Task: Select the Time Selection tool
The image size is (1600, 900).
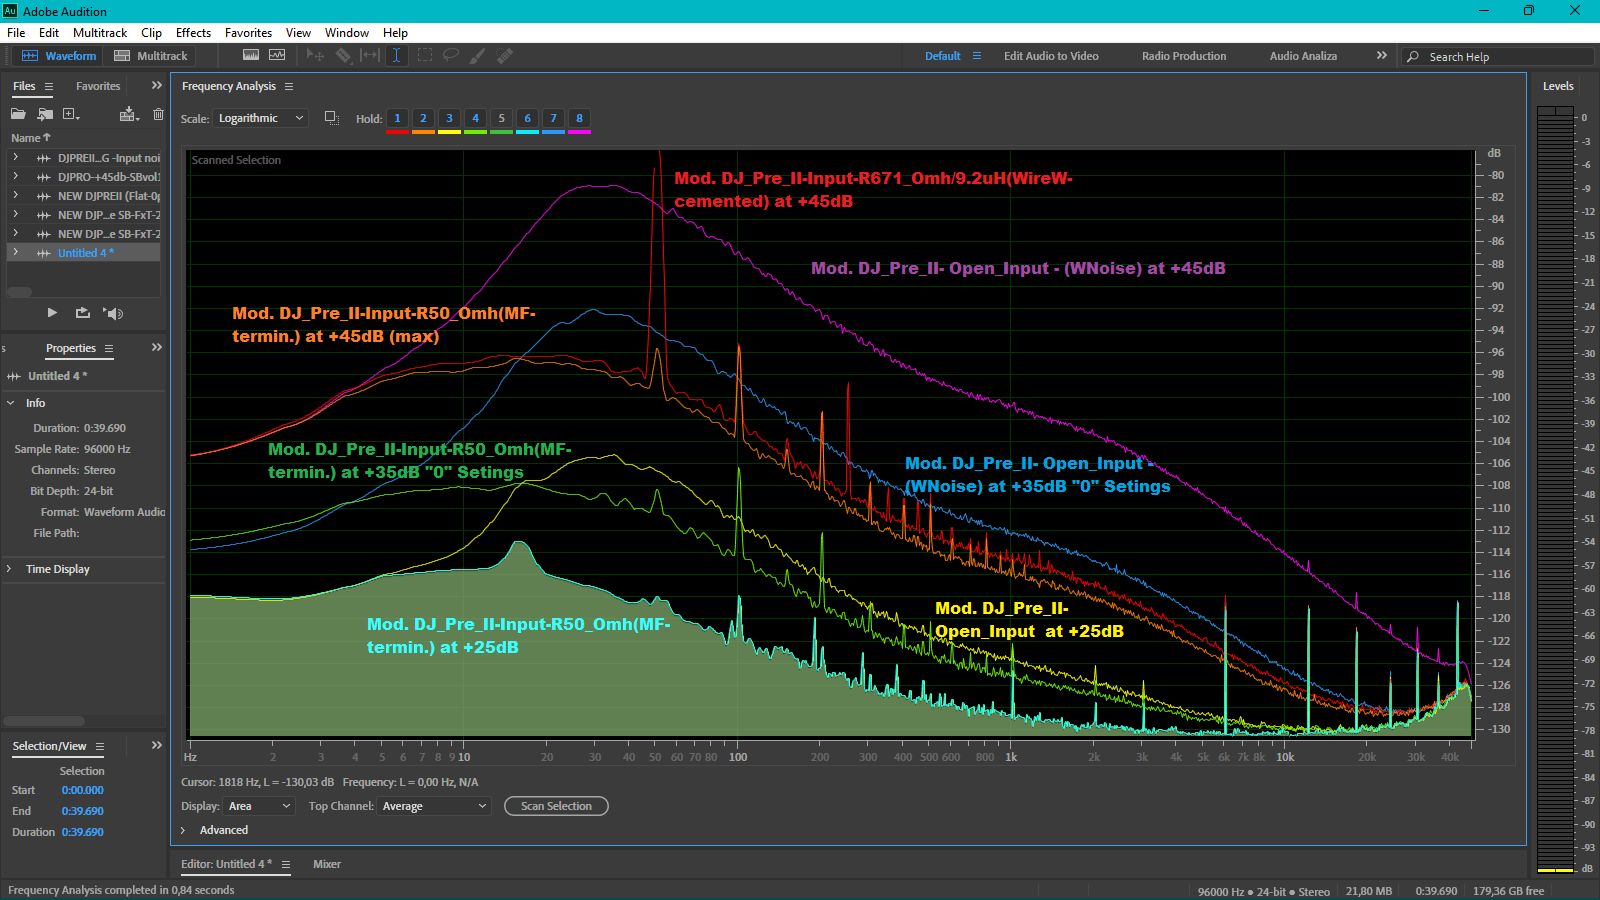Action: (x=397, y=55)
